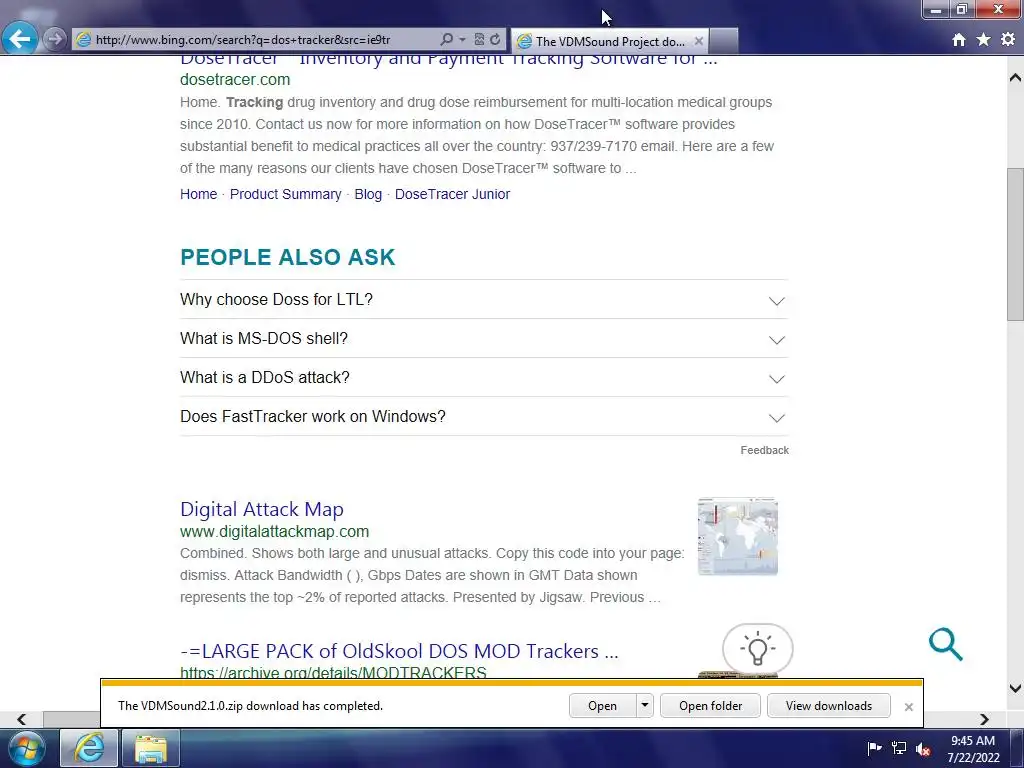Open DoseTracer Blog sublink
The height and width of the screenshot is (768, 1024).
[368, 194]
